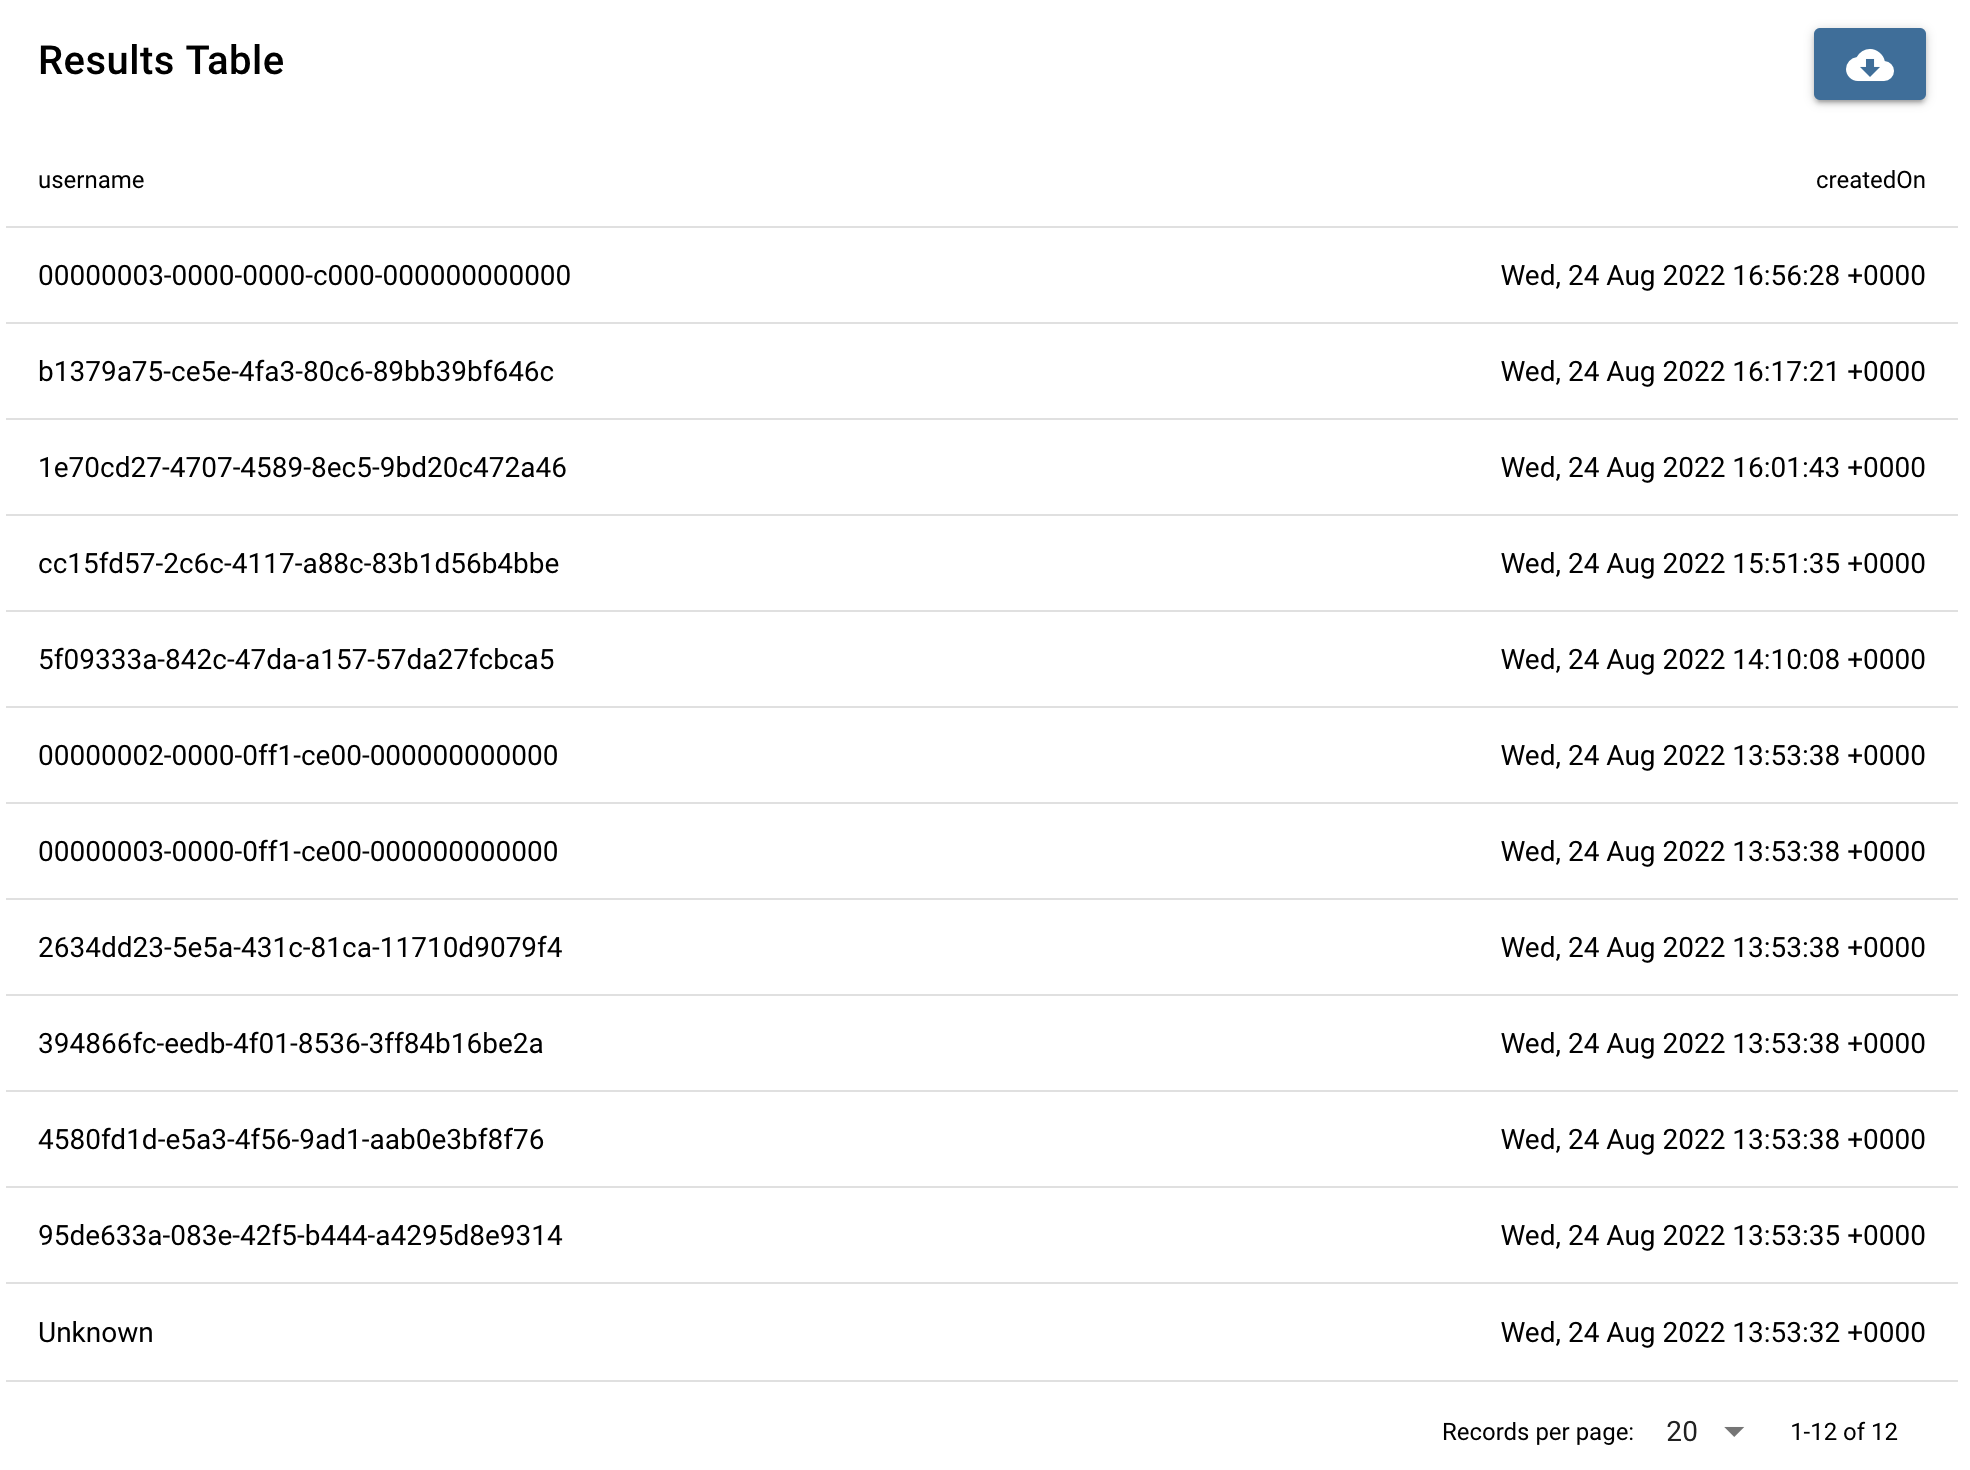Click username 5f09333a-842c-47da-a157-57da27fcbca5

tap(296, 659)
